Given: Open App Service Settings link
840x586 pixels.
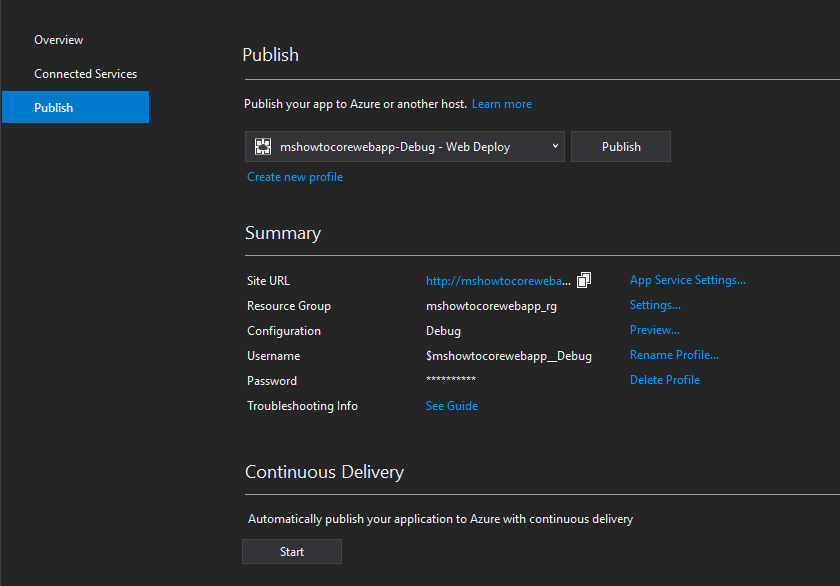Looking at the screenshot, I should click(x=688, y=280).
